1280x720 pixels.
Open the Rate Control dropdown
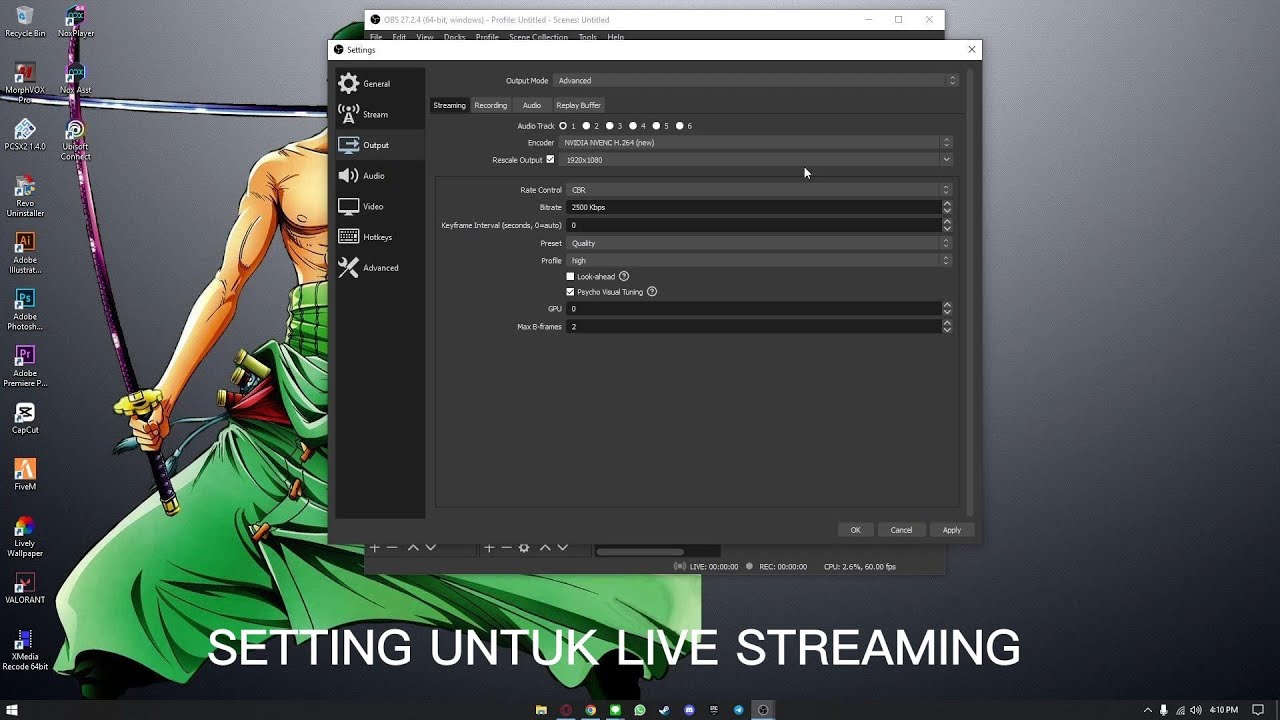(x=759, y=190)
